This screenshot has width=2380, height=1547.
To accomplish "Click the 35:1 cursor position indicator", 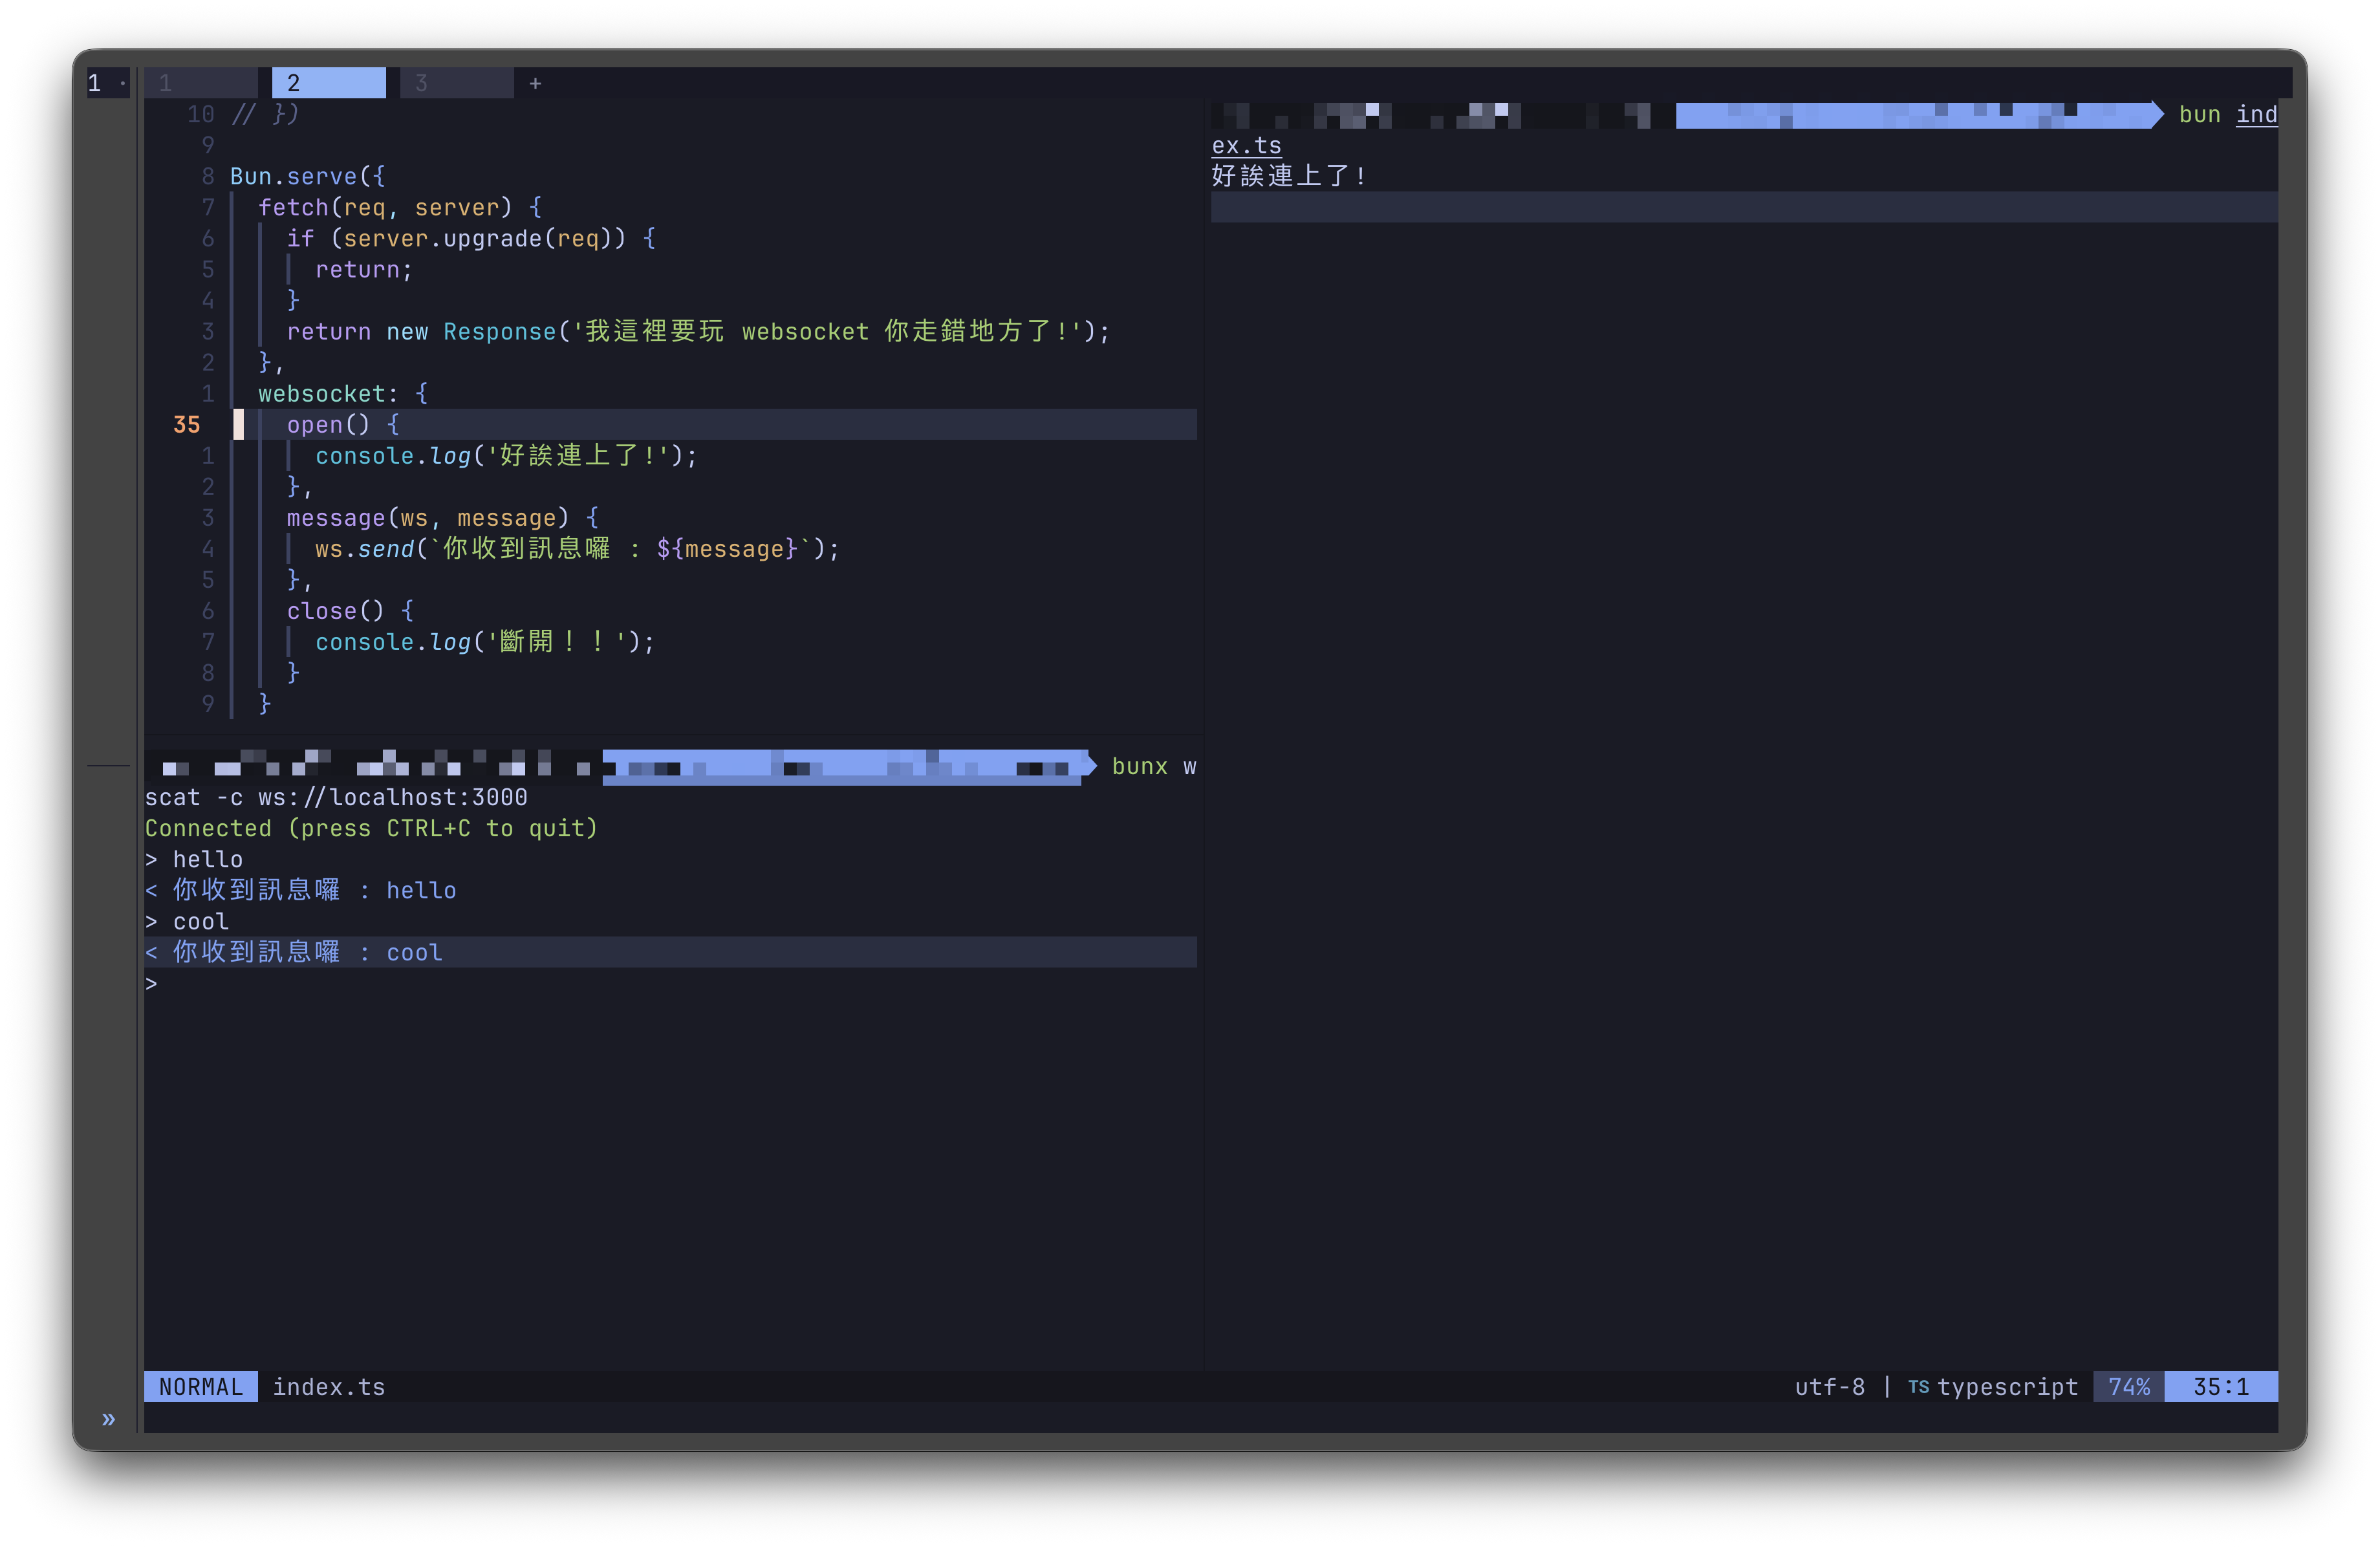I will coord(2221,1387).
